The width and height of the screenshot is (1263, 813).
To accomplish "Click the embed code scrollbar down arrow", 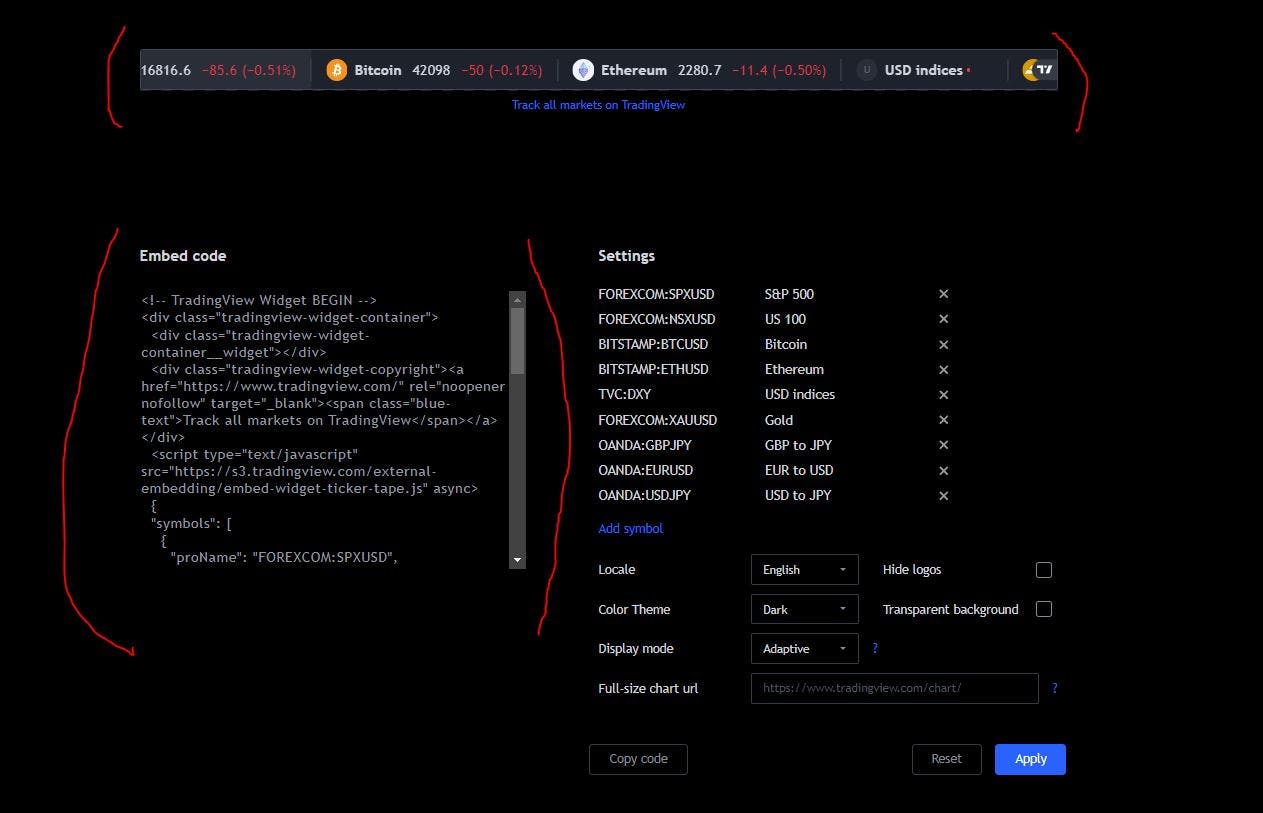I will pos(517,560).
